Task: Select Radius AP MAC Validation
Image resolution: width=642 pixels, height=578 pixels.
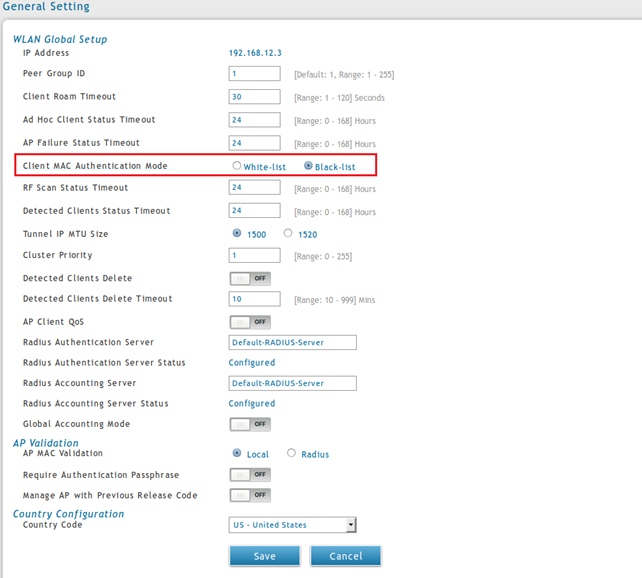Action: click(x=292, y=453)
